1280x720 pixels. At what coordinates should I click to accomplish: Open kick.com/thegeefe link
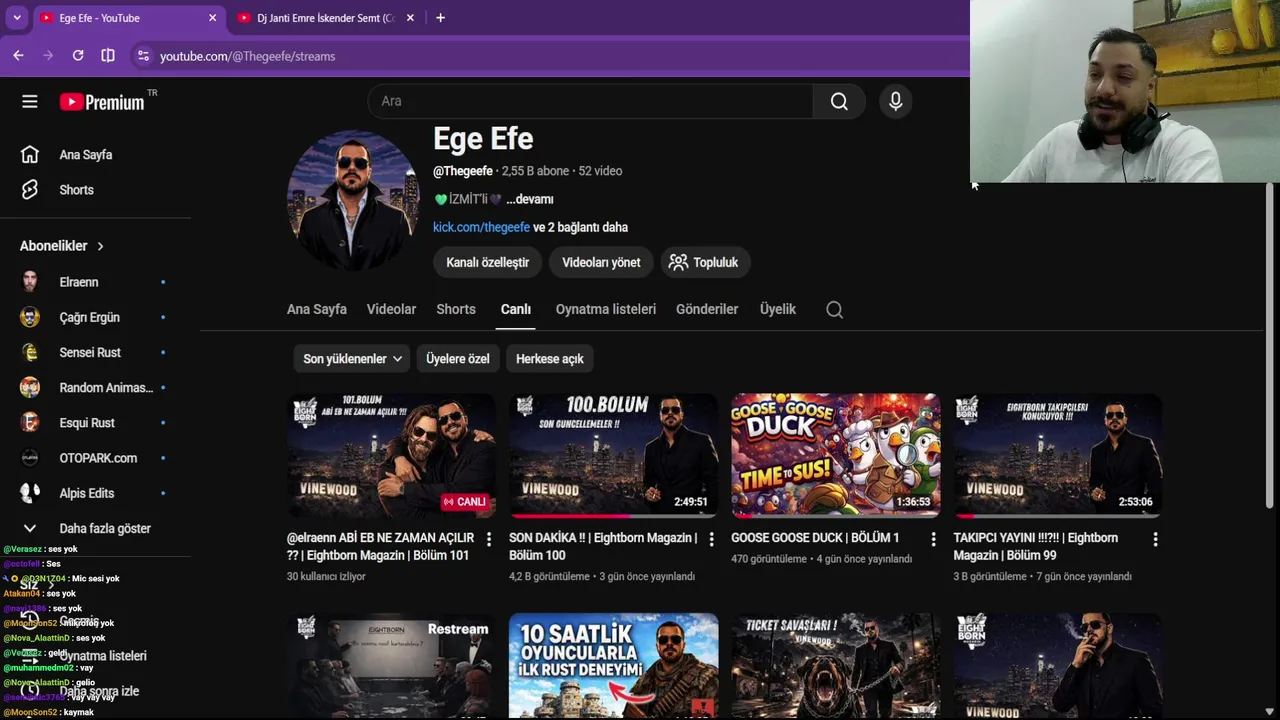point(481,227)
